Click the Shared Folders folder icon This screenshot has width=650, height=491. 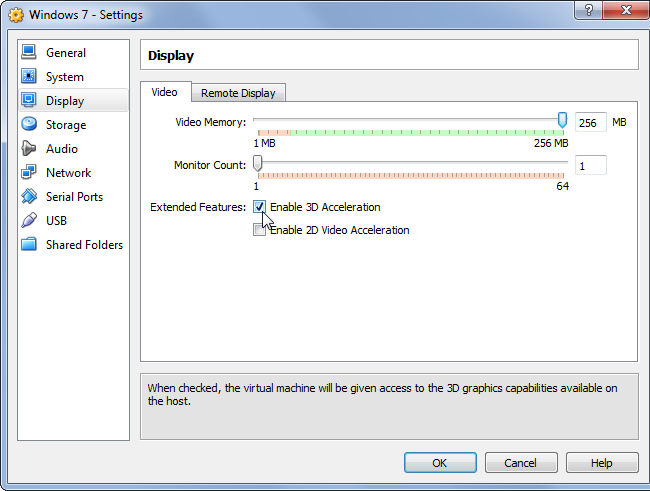28,244
